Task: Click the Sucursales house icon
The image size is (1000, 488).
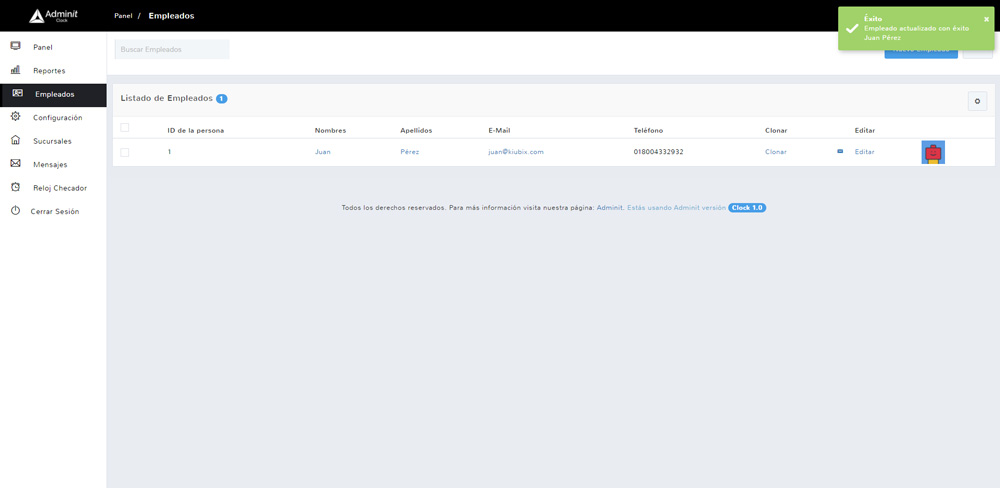Action: point(15,141)
